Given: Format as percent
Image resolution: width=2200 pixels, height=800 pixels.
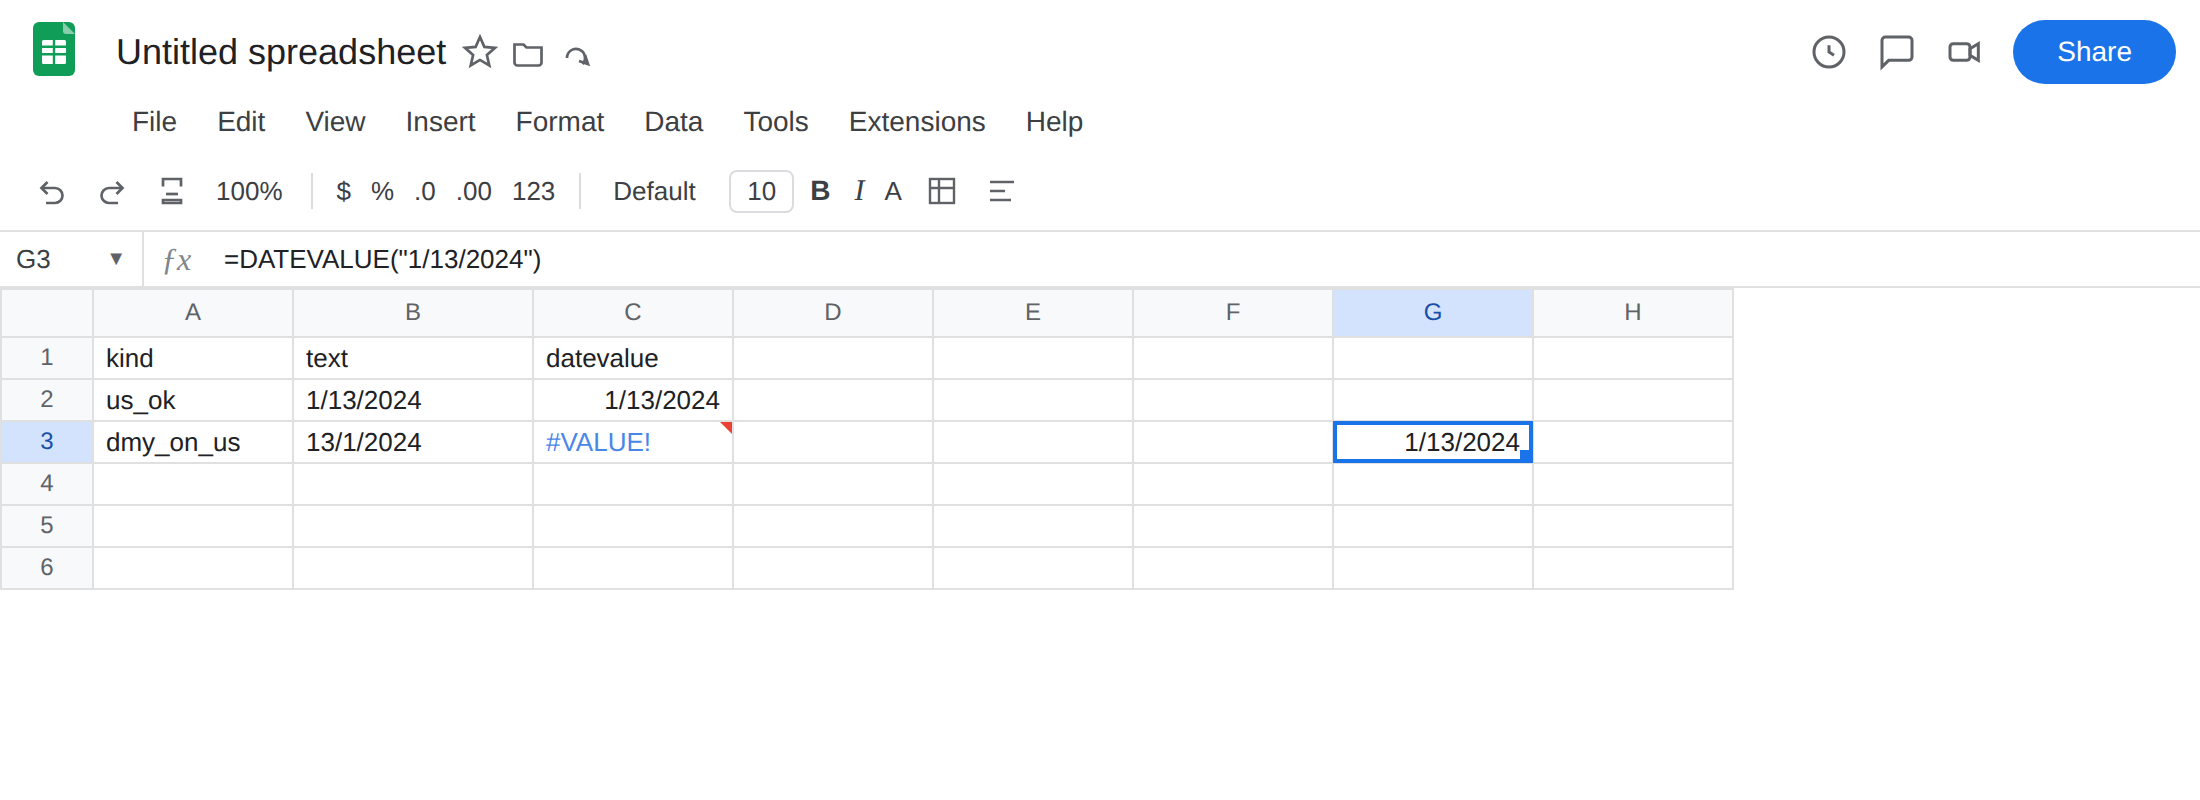Looking at the screenshot, I should (382, 191).
